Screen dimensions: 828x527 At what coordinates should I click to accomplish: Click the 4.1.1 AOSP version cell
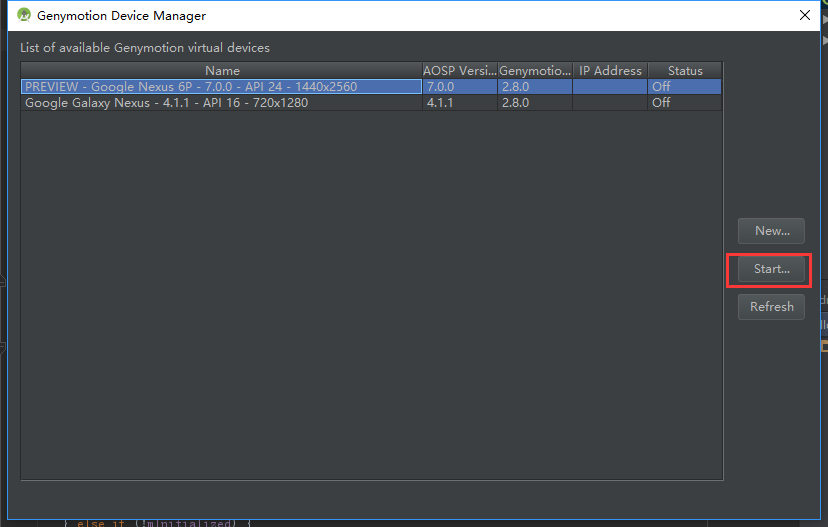point(459,102)
